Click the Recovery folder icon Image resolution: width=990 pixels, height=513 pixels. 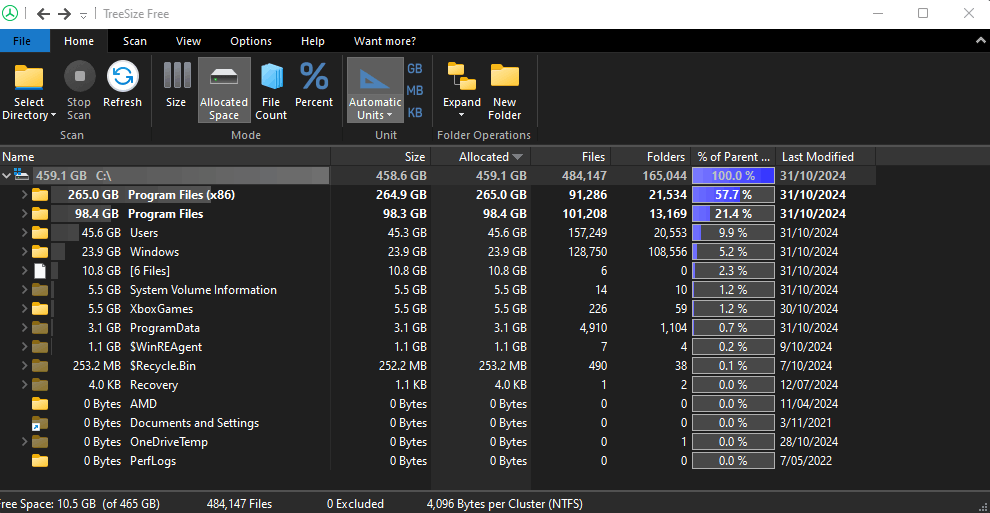[x=40, y=384]
